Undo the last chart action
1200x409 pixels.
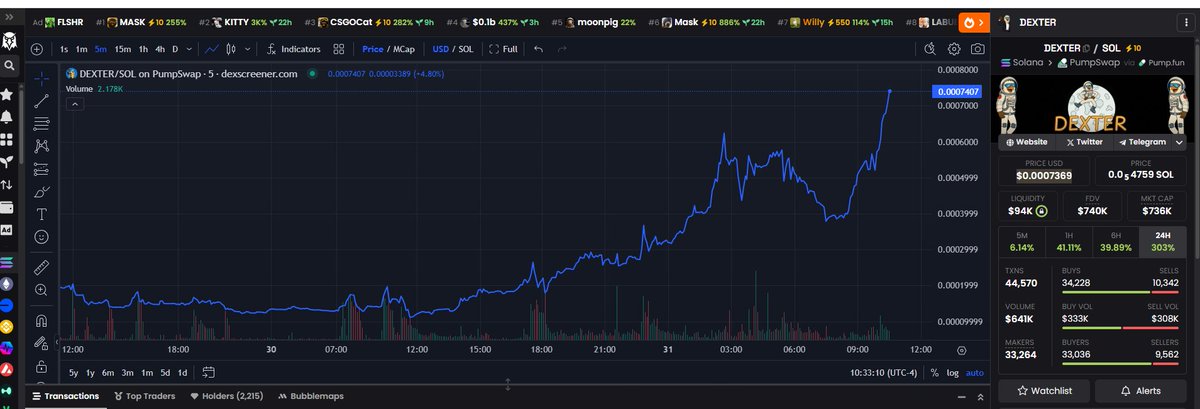click(539, 48)
